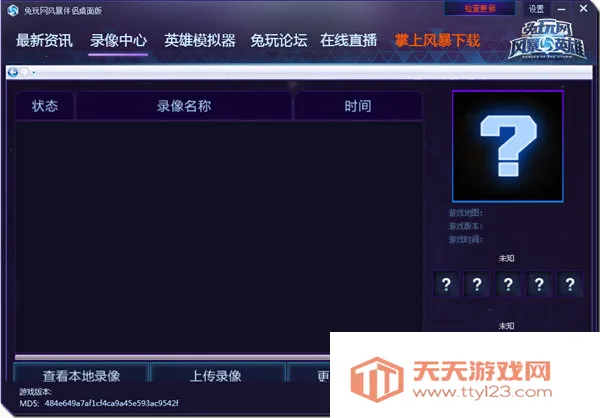Click the horizontal scrollbar under the list
This screenshot has height=418, width=600.
[x=172, y=357]
